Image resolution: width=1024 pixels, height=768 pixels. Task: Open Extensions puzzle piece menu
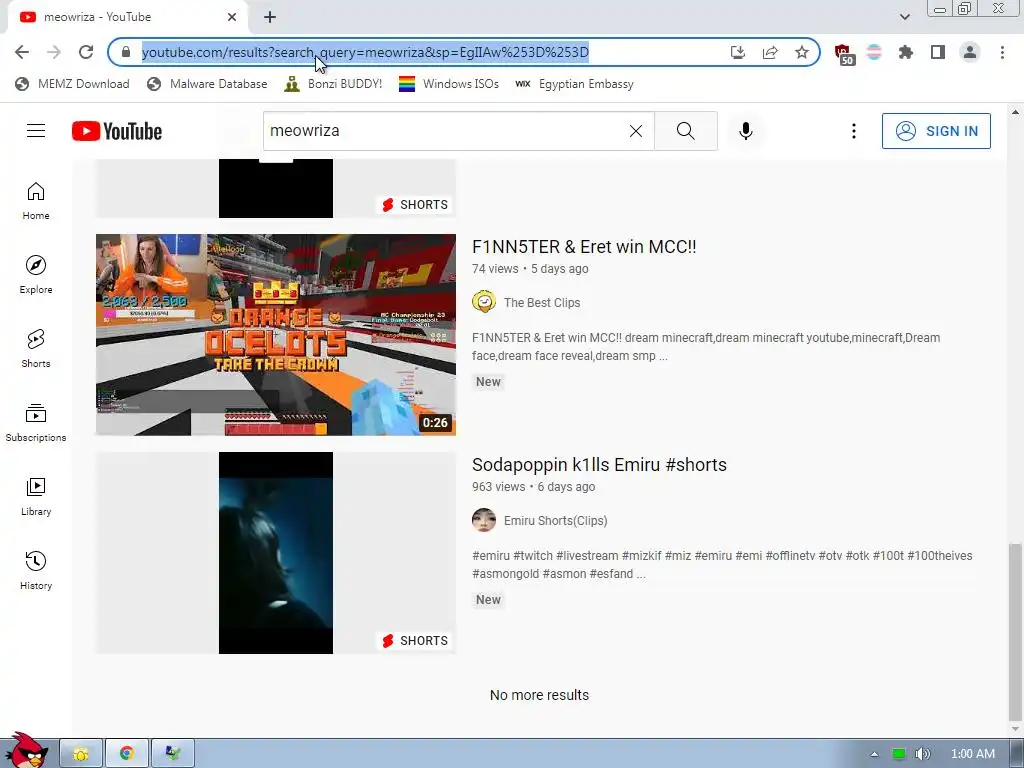(x=906, y=52)
